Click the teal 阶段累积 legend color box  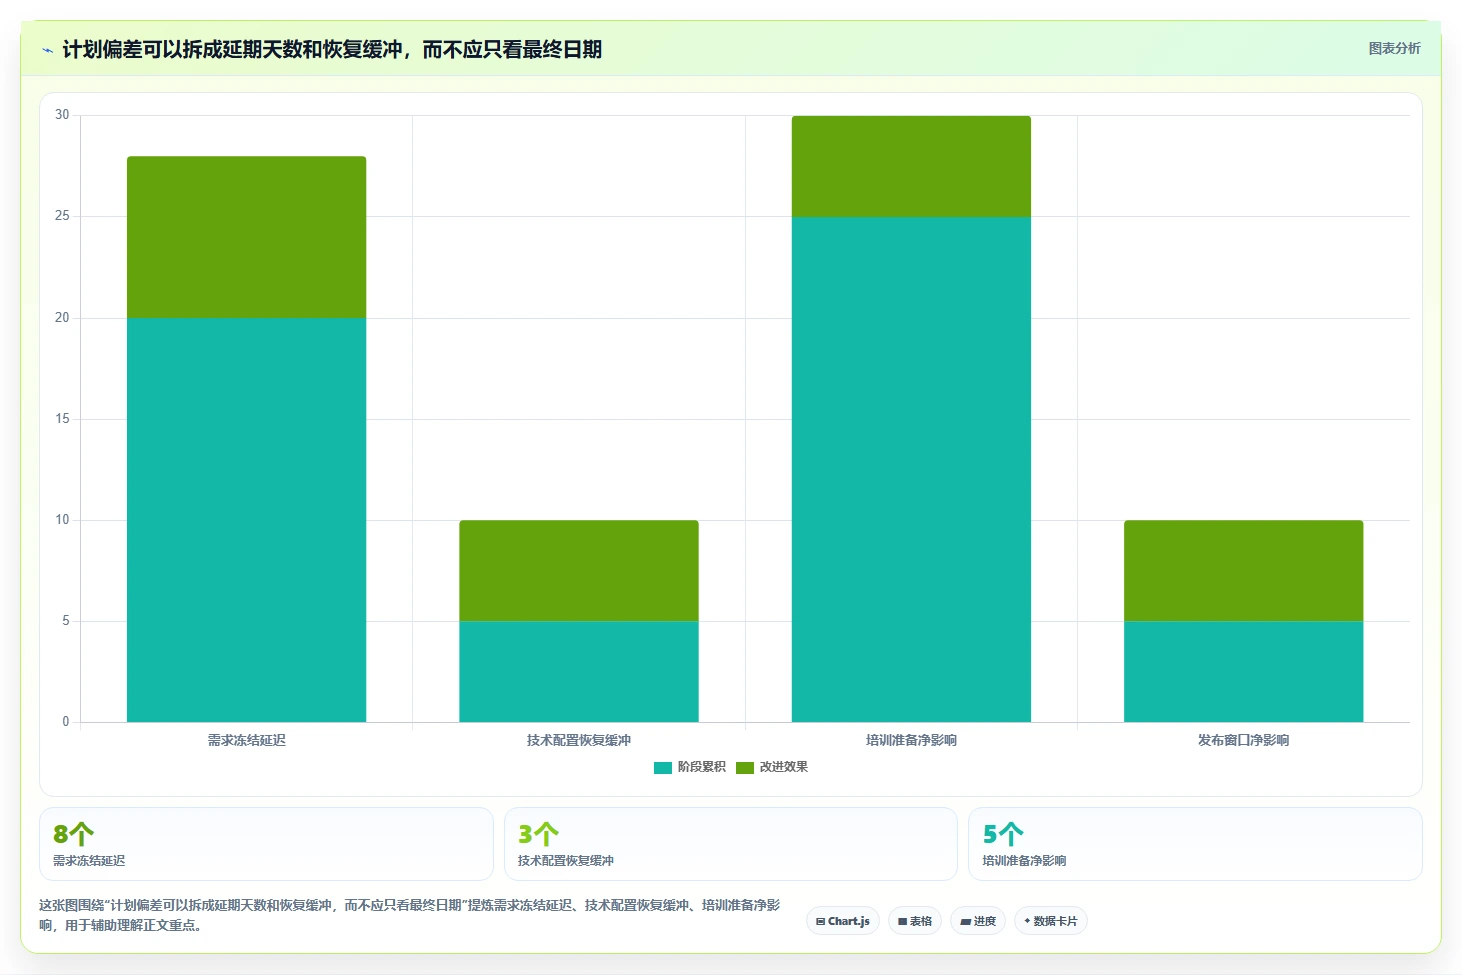click(x=663, y=768)
